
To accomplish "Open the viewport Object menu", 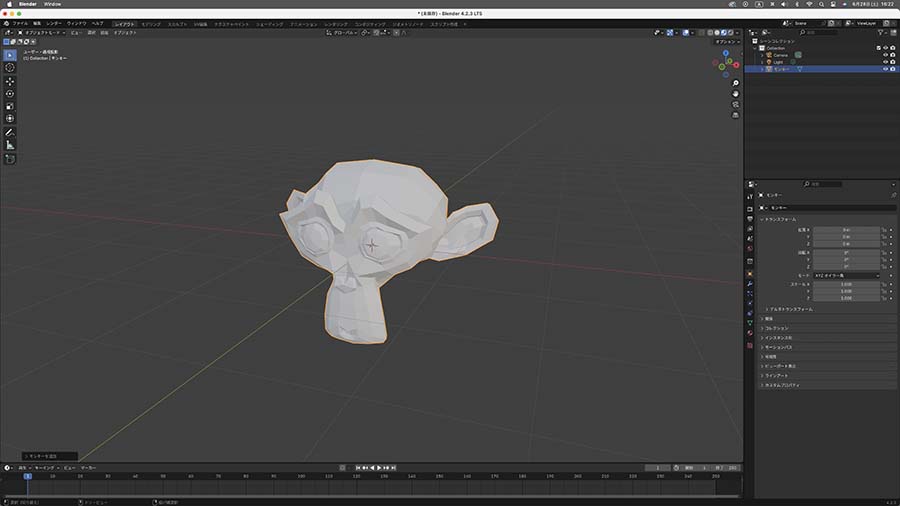I will pyautogui.click(x=125, y=33).
